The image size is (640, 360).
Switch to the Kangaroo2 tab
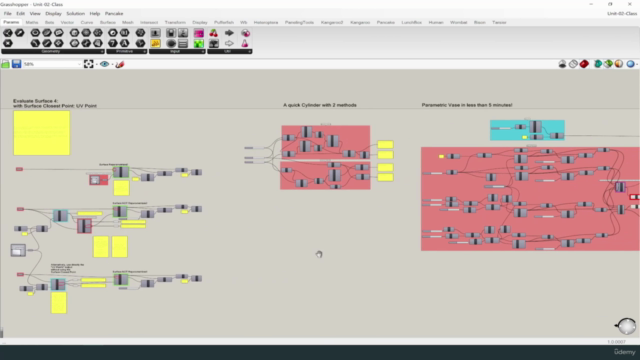(x=332, y=22)
